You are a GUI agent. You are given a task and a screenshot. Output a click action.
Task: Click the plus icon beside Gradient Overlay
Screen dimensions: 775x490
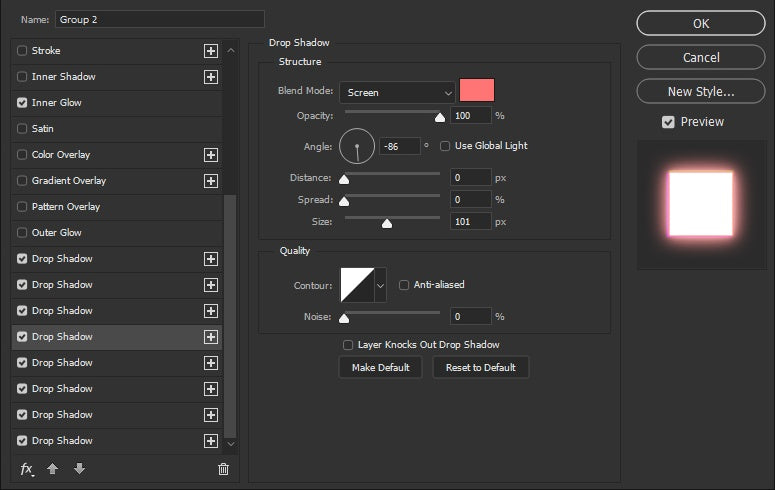211,181
